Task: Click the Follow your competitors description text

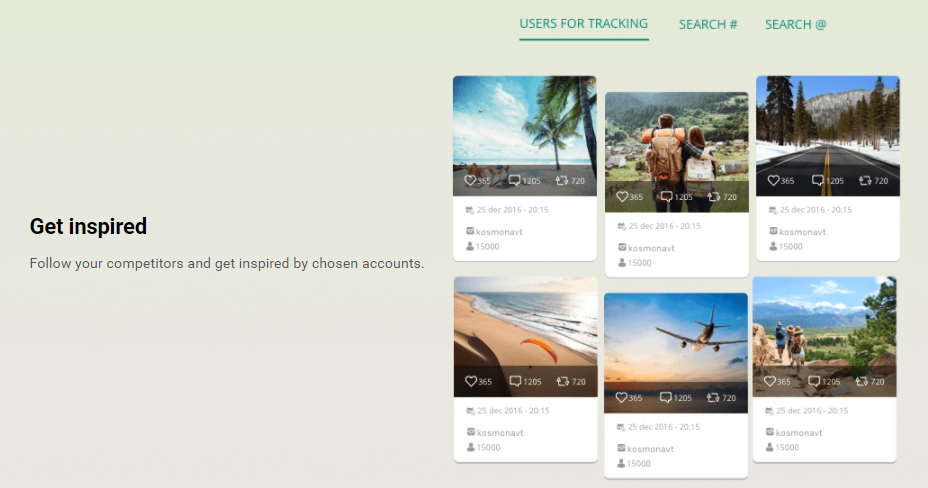Action: point(227,263)
